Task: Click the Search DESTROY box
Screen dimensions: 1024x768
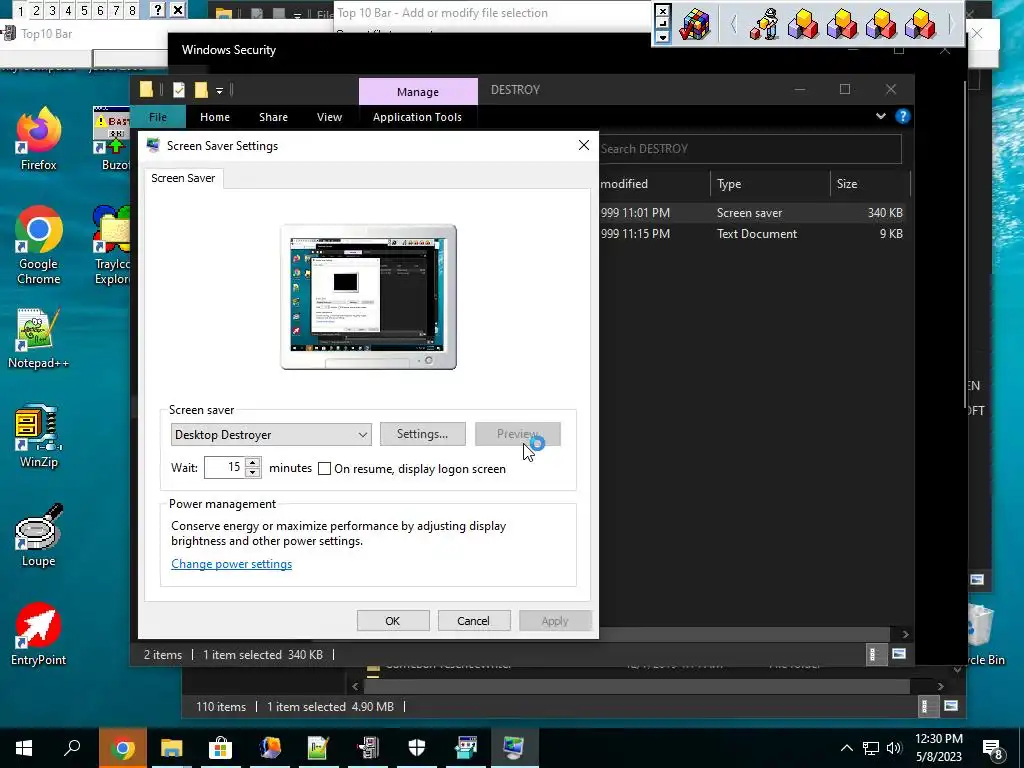Action: (750, 149)
